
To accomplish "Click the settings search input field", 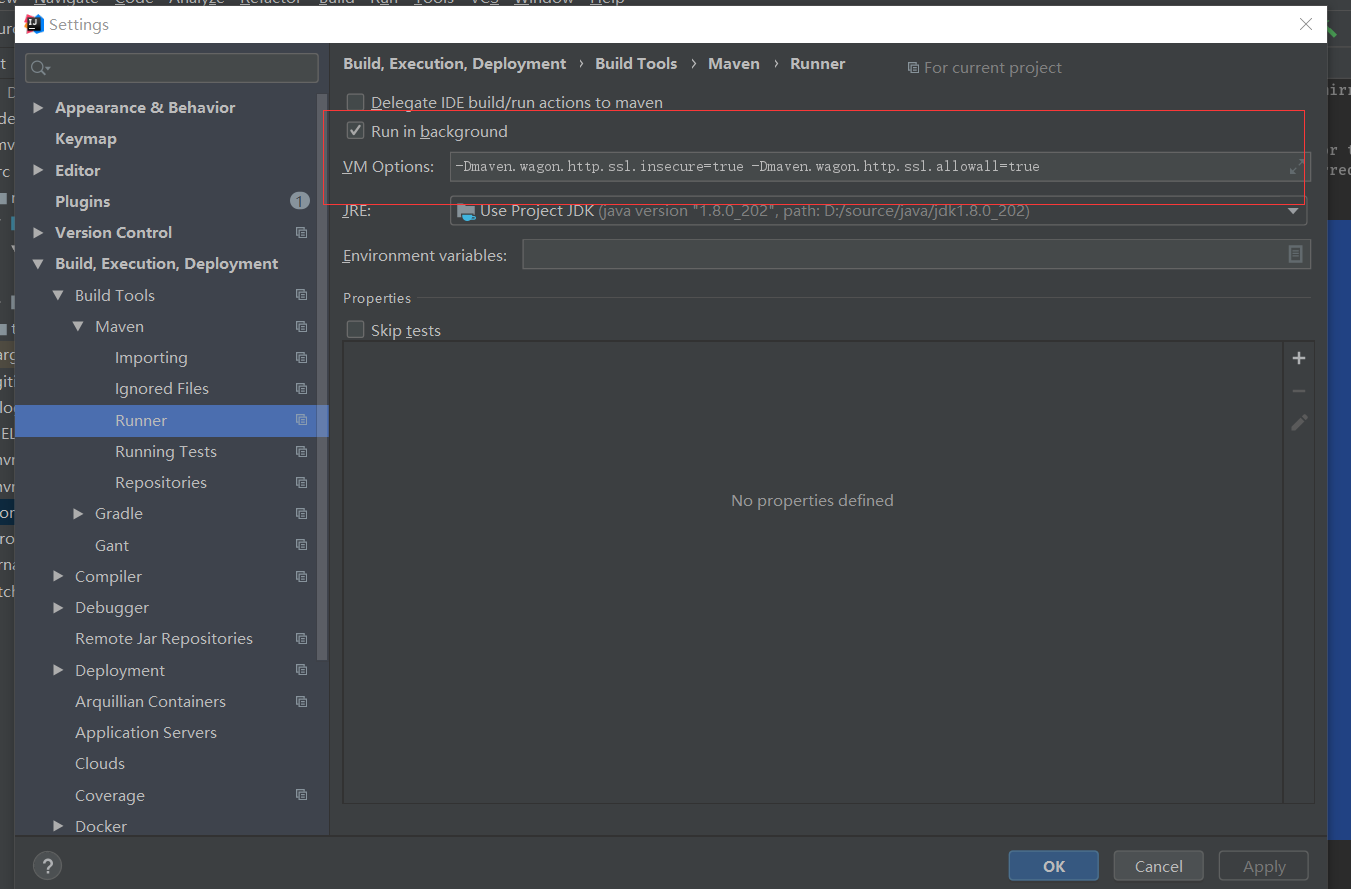I will 172,68.
